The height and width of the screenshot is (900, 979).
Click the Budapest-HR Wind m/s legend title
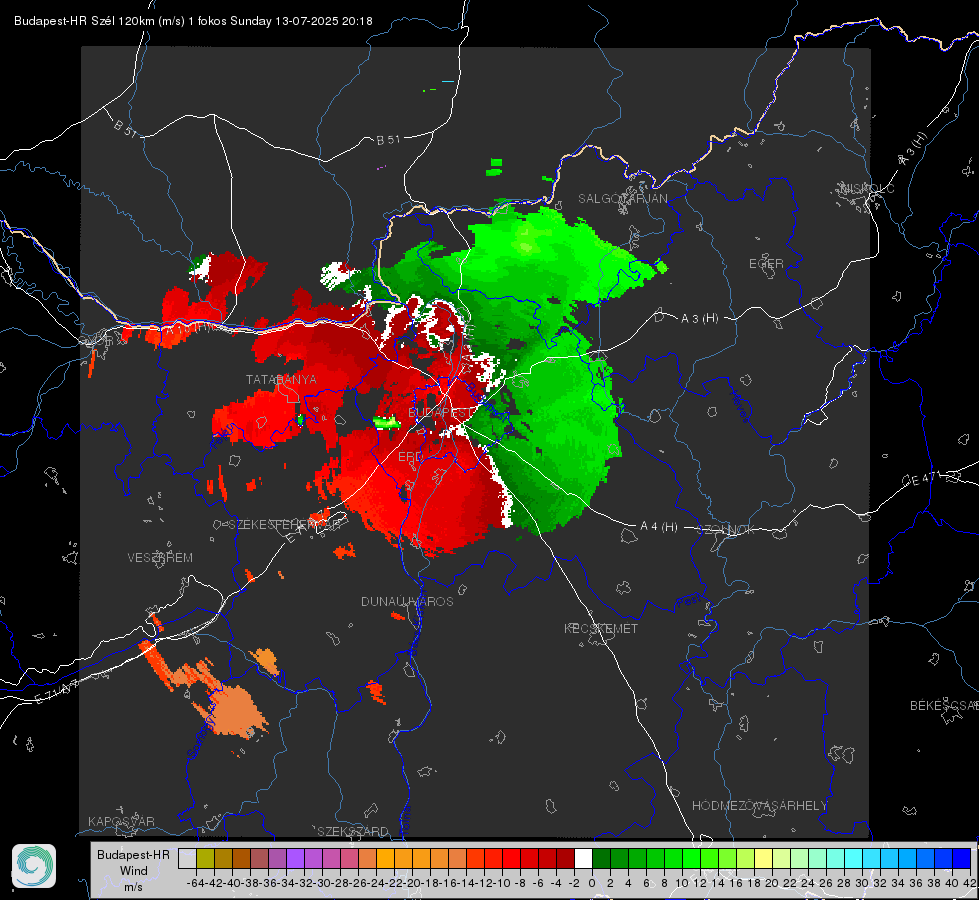point(134,871)
